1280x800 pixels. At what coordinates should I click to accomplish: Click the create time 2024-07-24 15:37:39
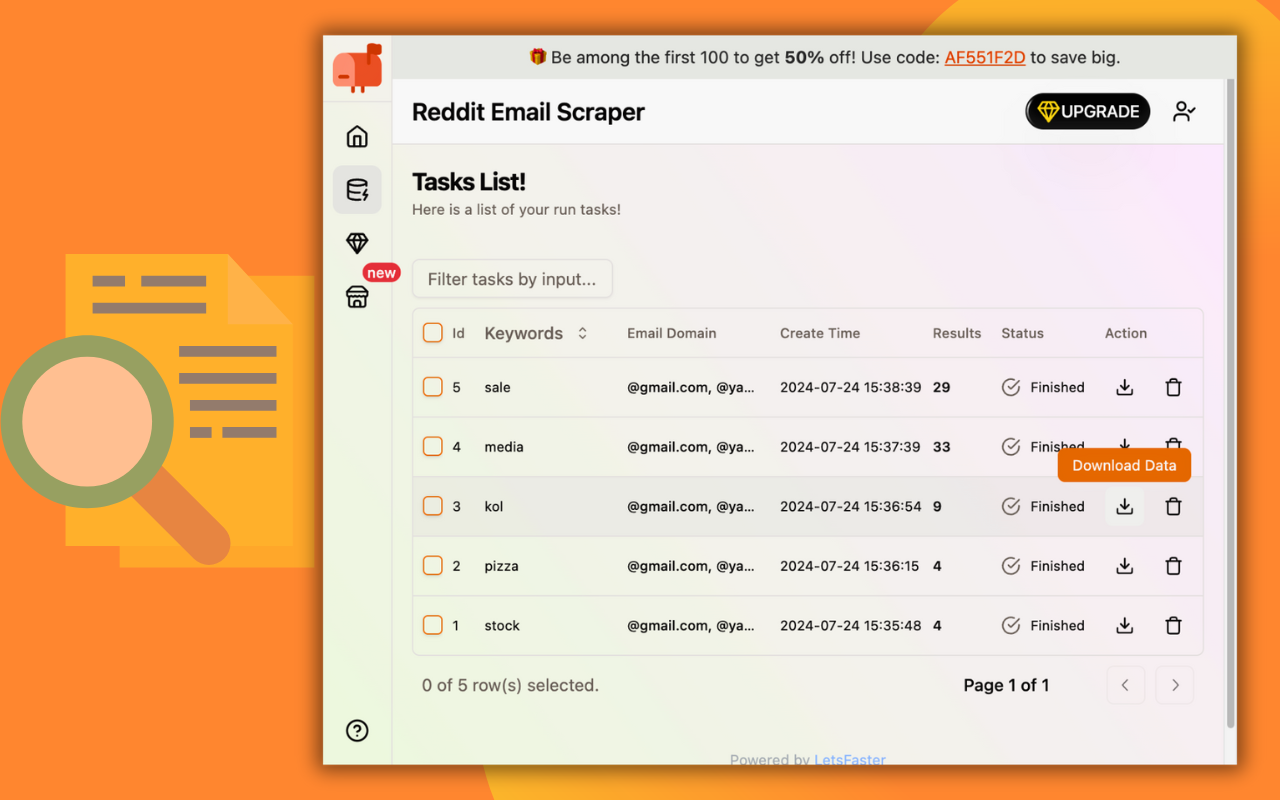pos(850,447)
